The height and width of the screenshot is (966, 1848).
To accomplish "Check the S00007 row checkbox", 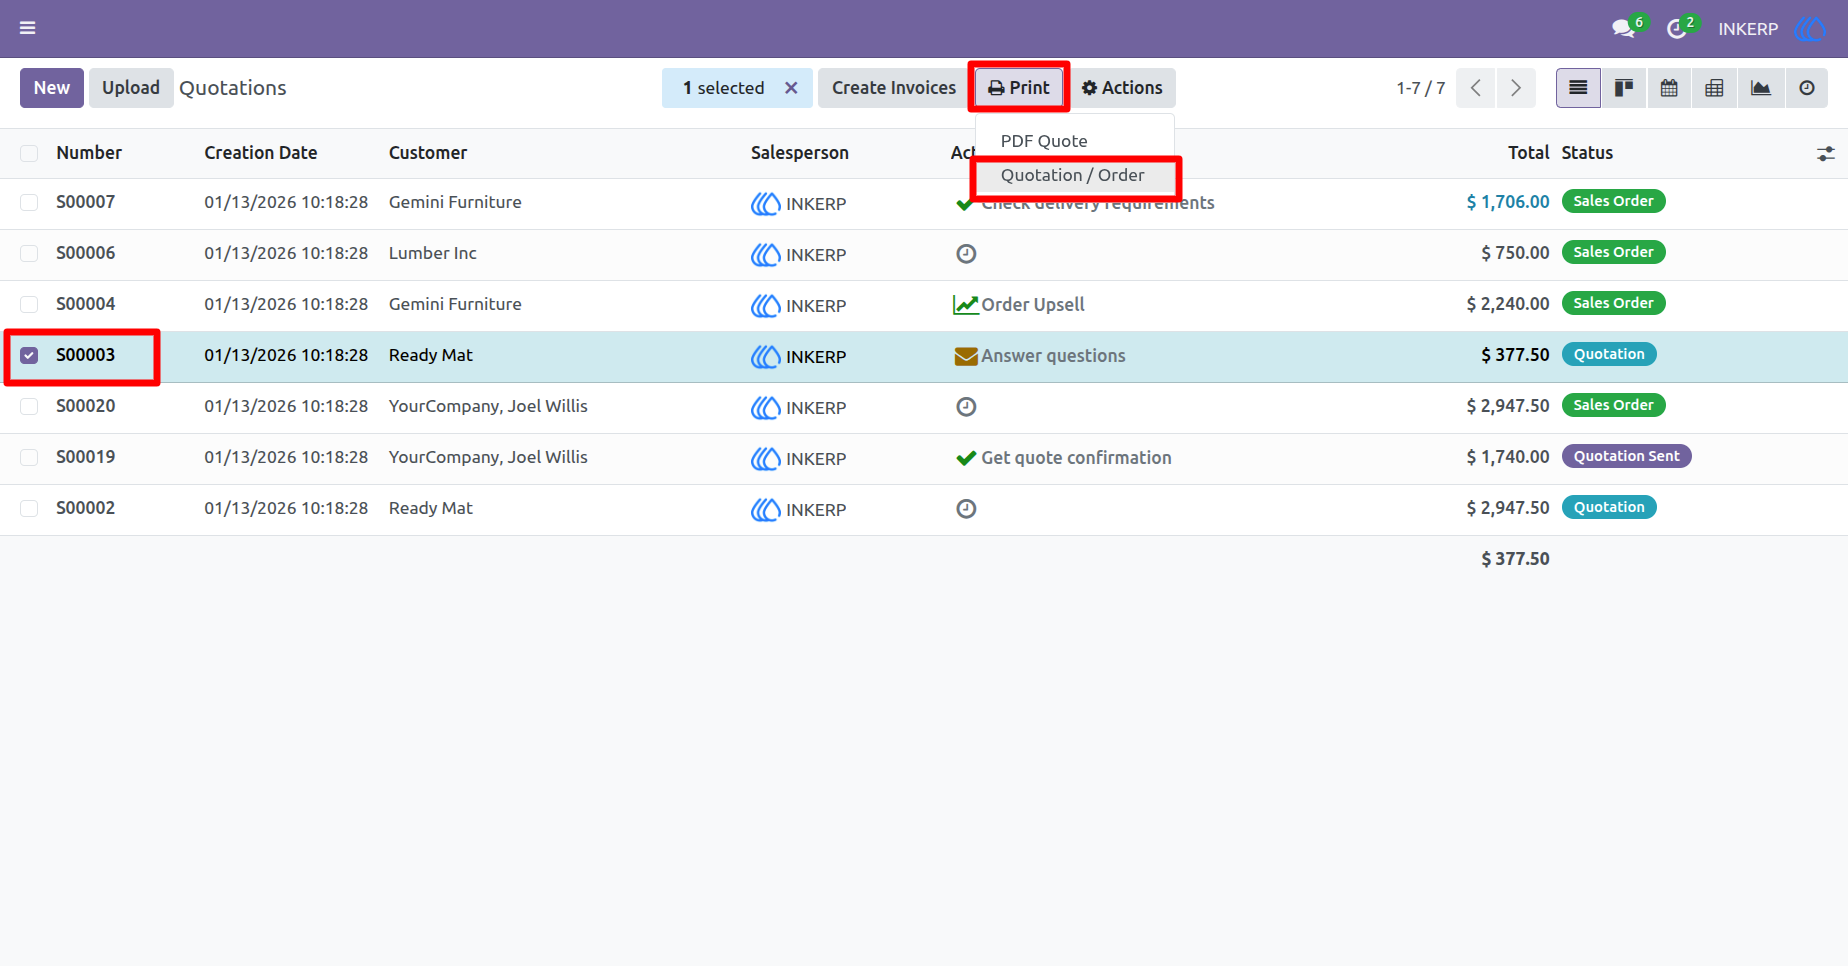I will click(29, 202).
